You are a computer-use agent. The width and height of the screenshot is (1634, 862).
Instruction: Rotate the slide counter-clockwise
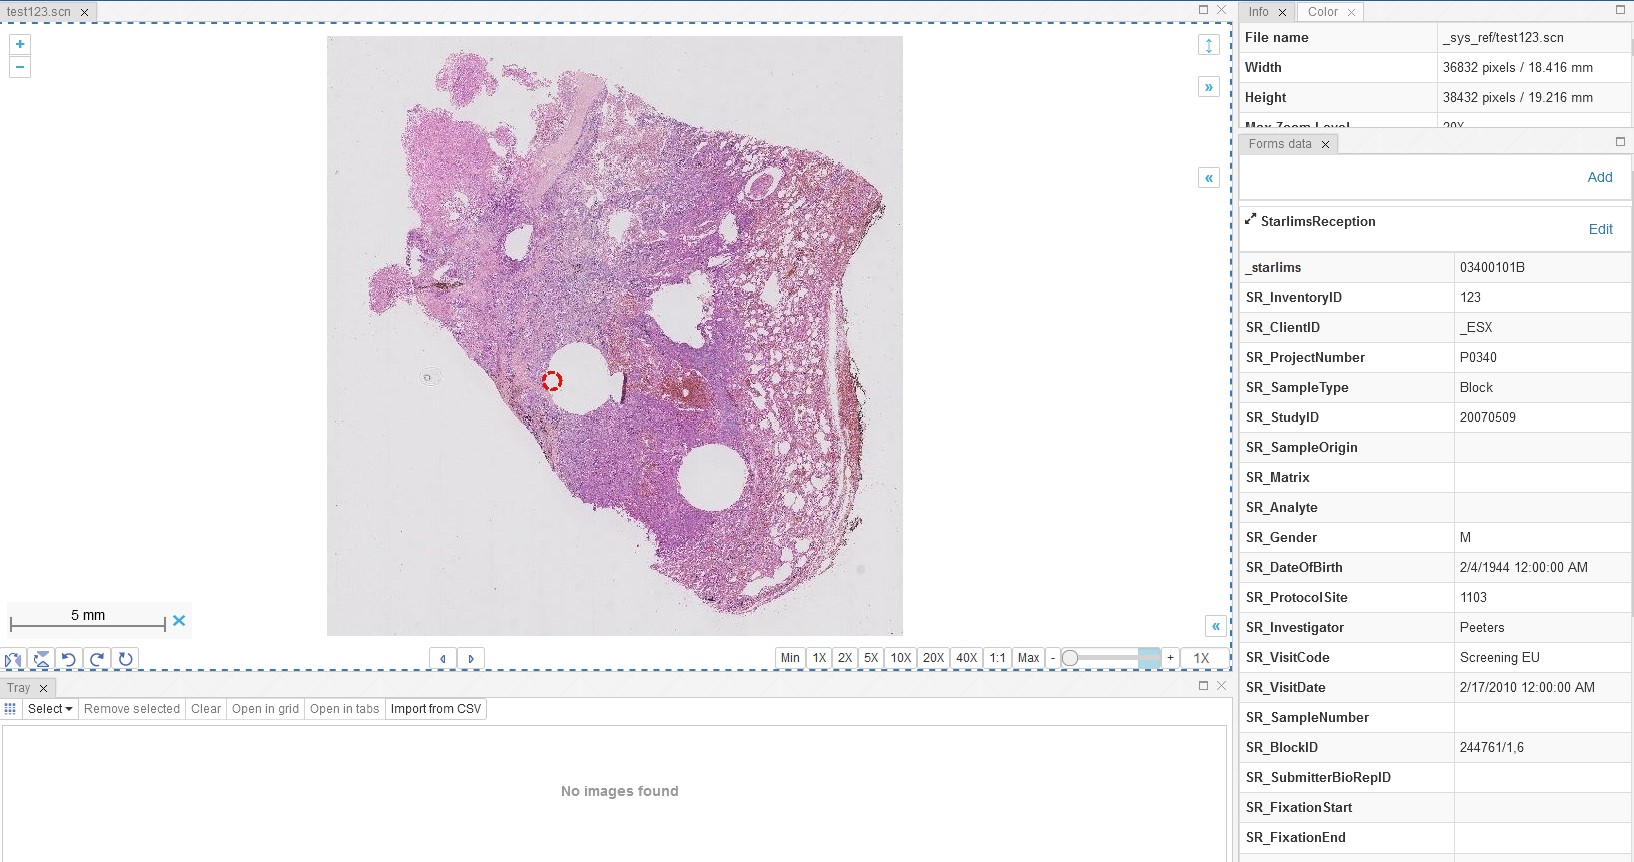[x=69, y=659]
